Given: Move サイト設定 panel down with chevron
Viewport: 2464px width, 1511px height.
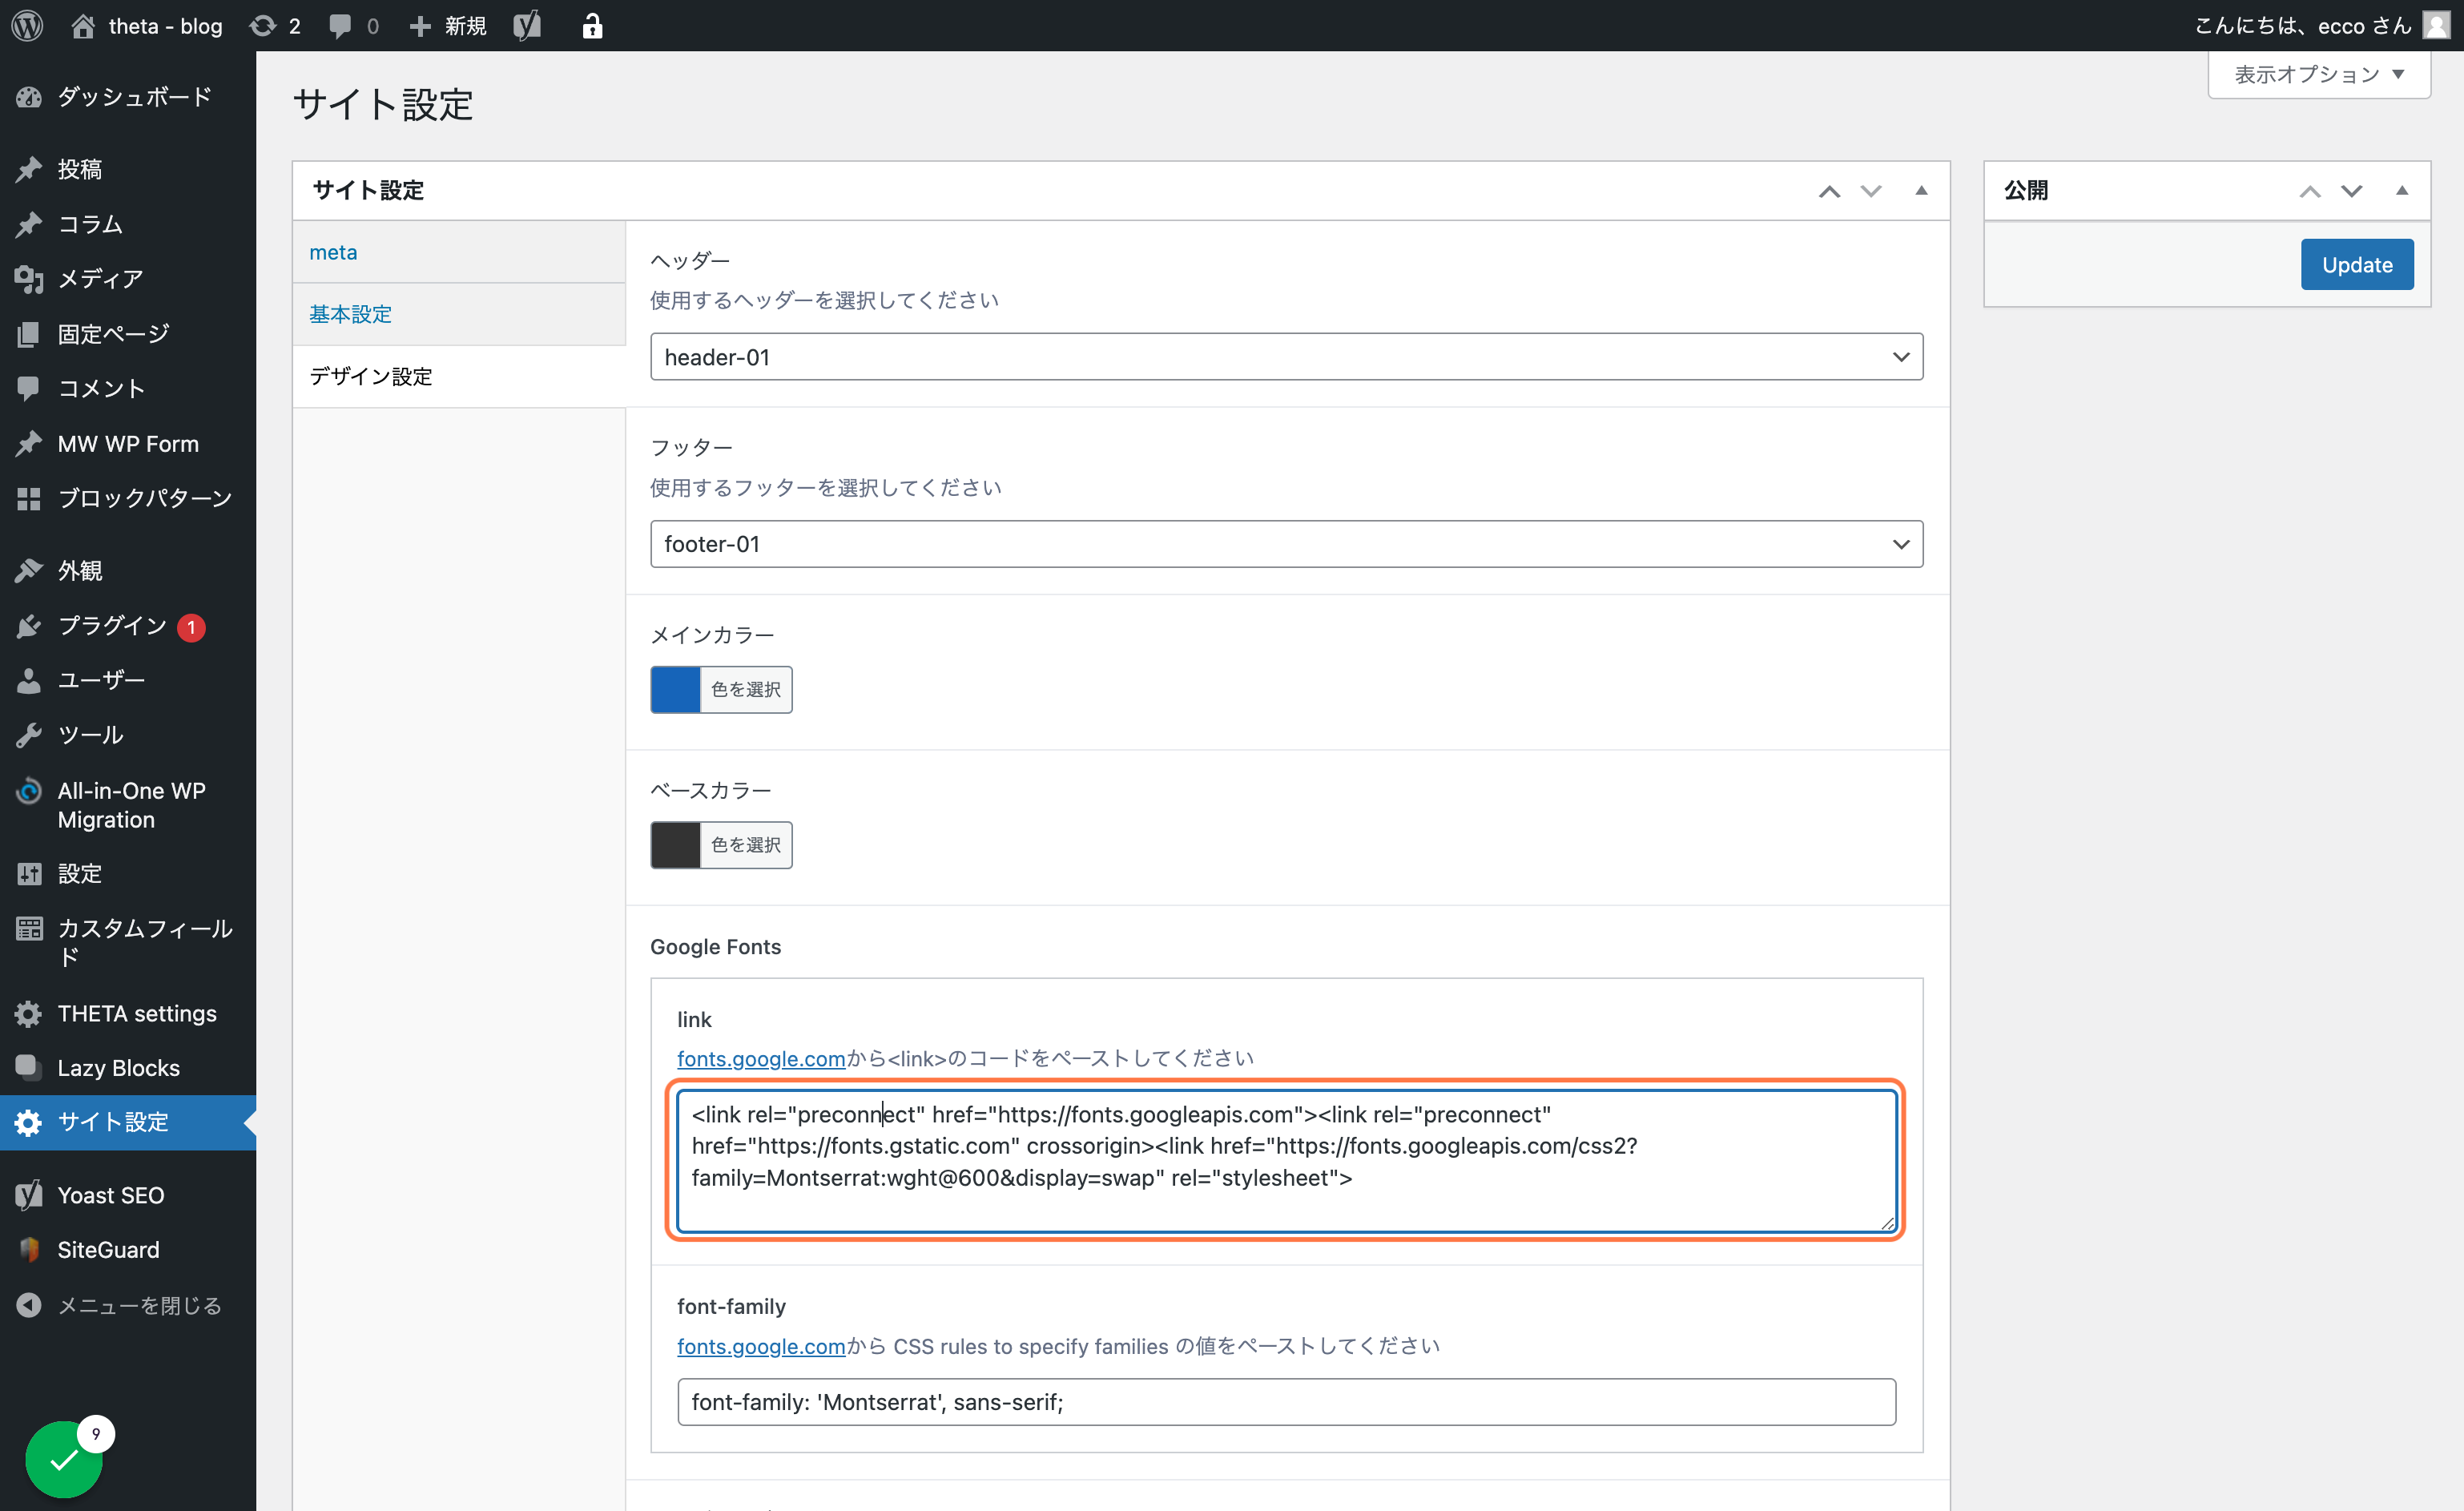Looking at the screenshot, I should click(1871, 191).
